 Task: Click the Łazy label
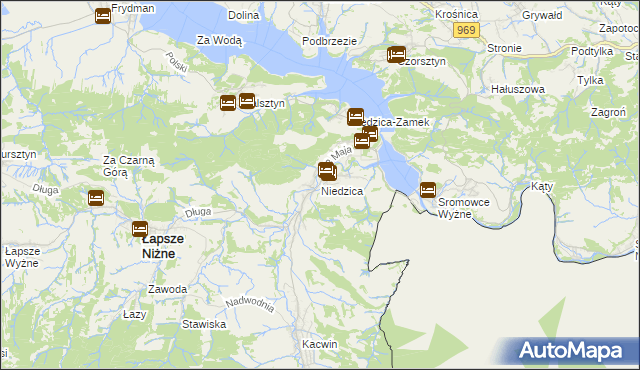134,315
